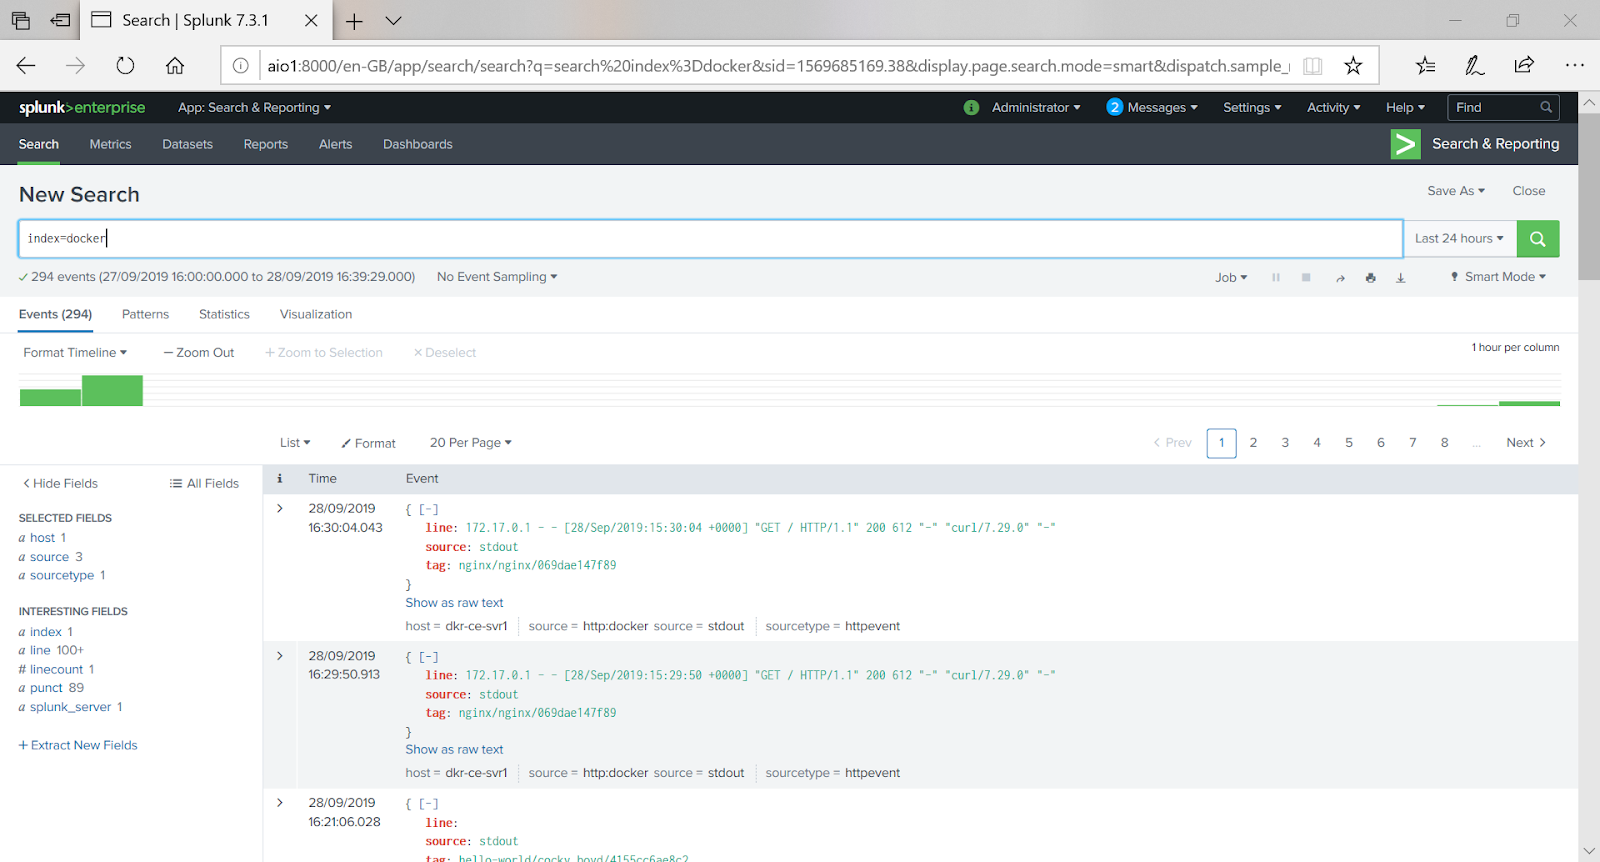
Task: Collapse JSON of first event [-]
Action: [429, 509]
